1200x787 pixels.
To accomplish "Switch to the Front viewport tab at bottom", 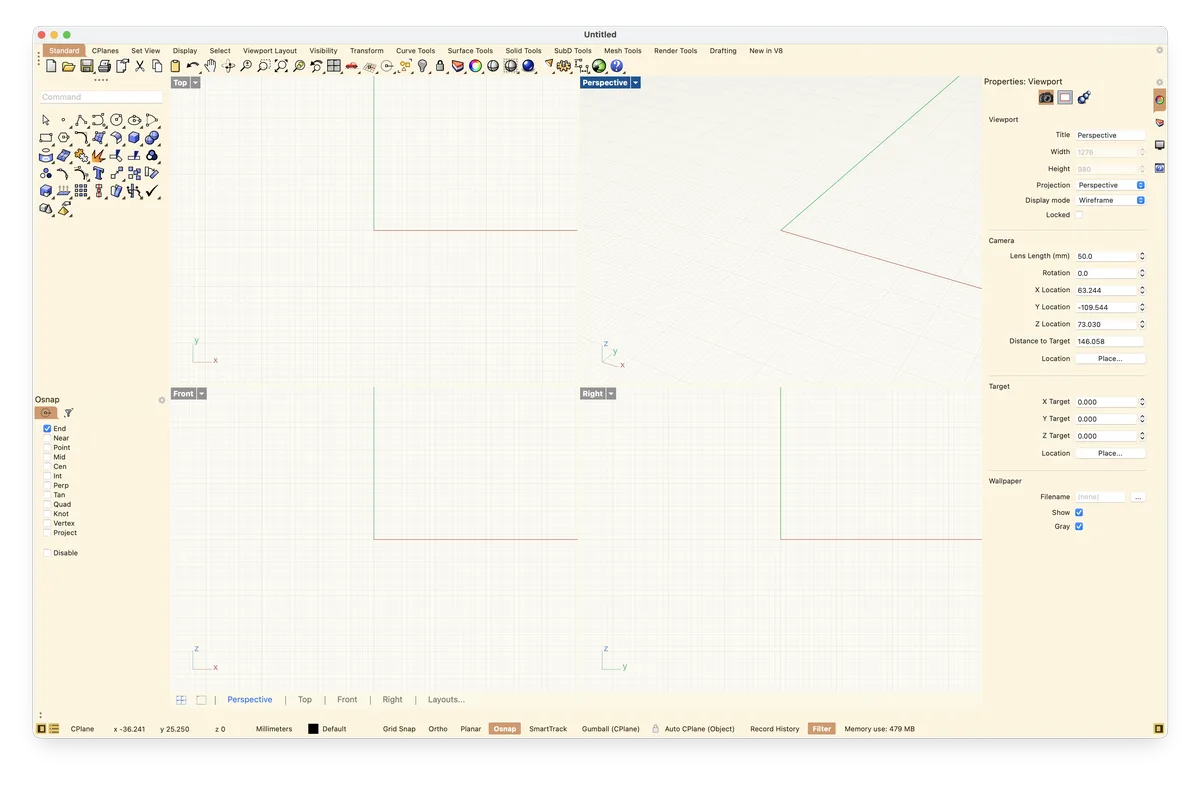I will (x=347, y=700).
